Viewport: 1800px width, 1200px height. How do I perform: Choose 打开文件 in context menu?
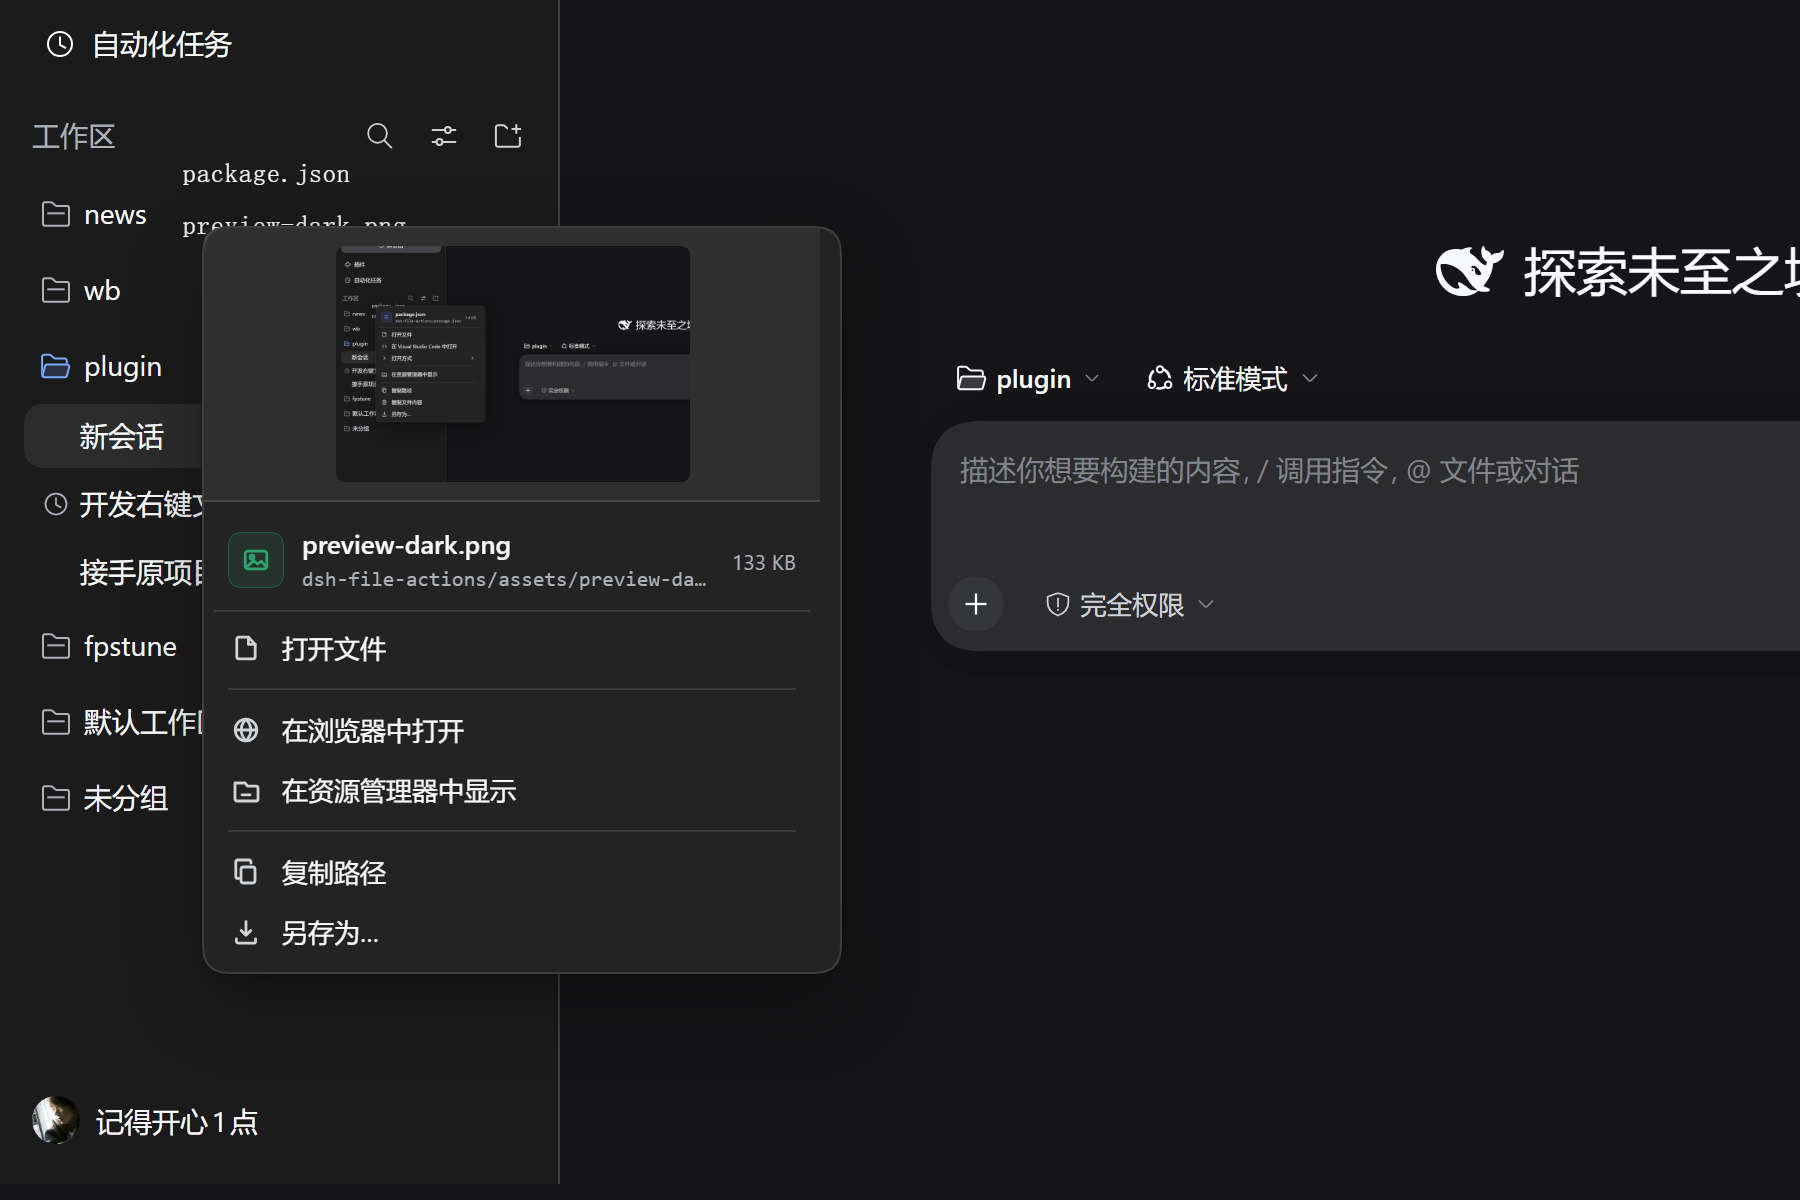pos(512,649)
